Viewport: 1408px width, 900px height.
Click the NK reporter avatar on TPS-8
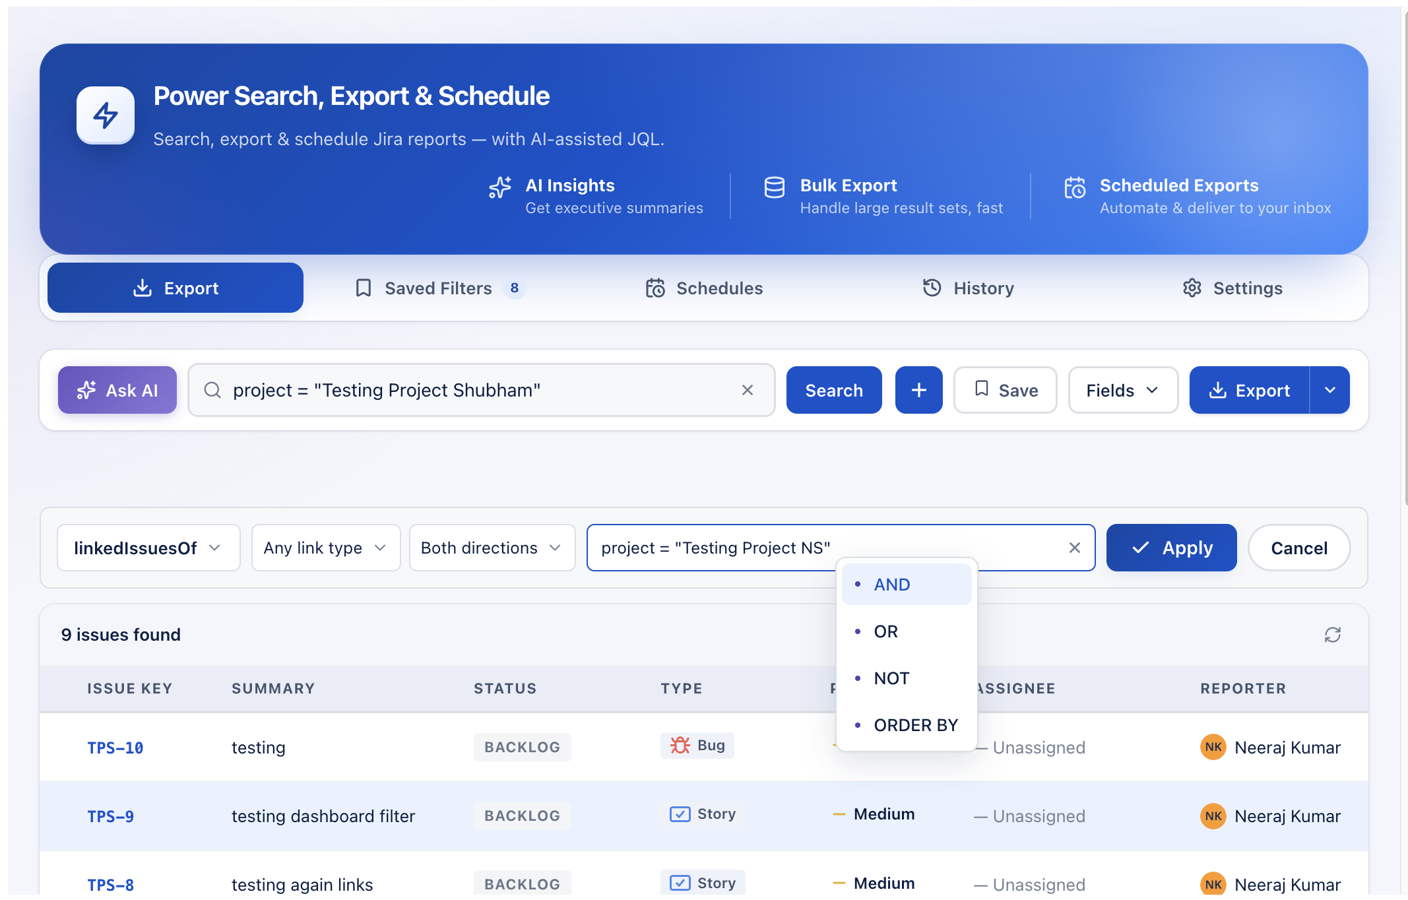pyautogui.click(x=1213, y=884)
